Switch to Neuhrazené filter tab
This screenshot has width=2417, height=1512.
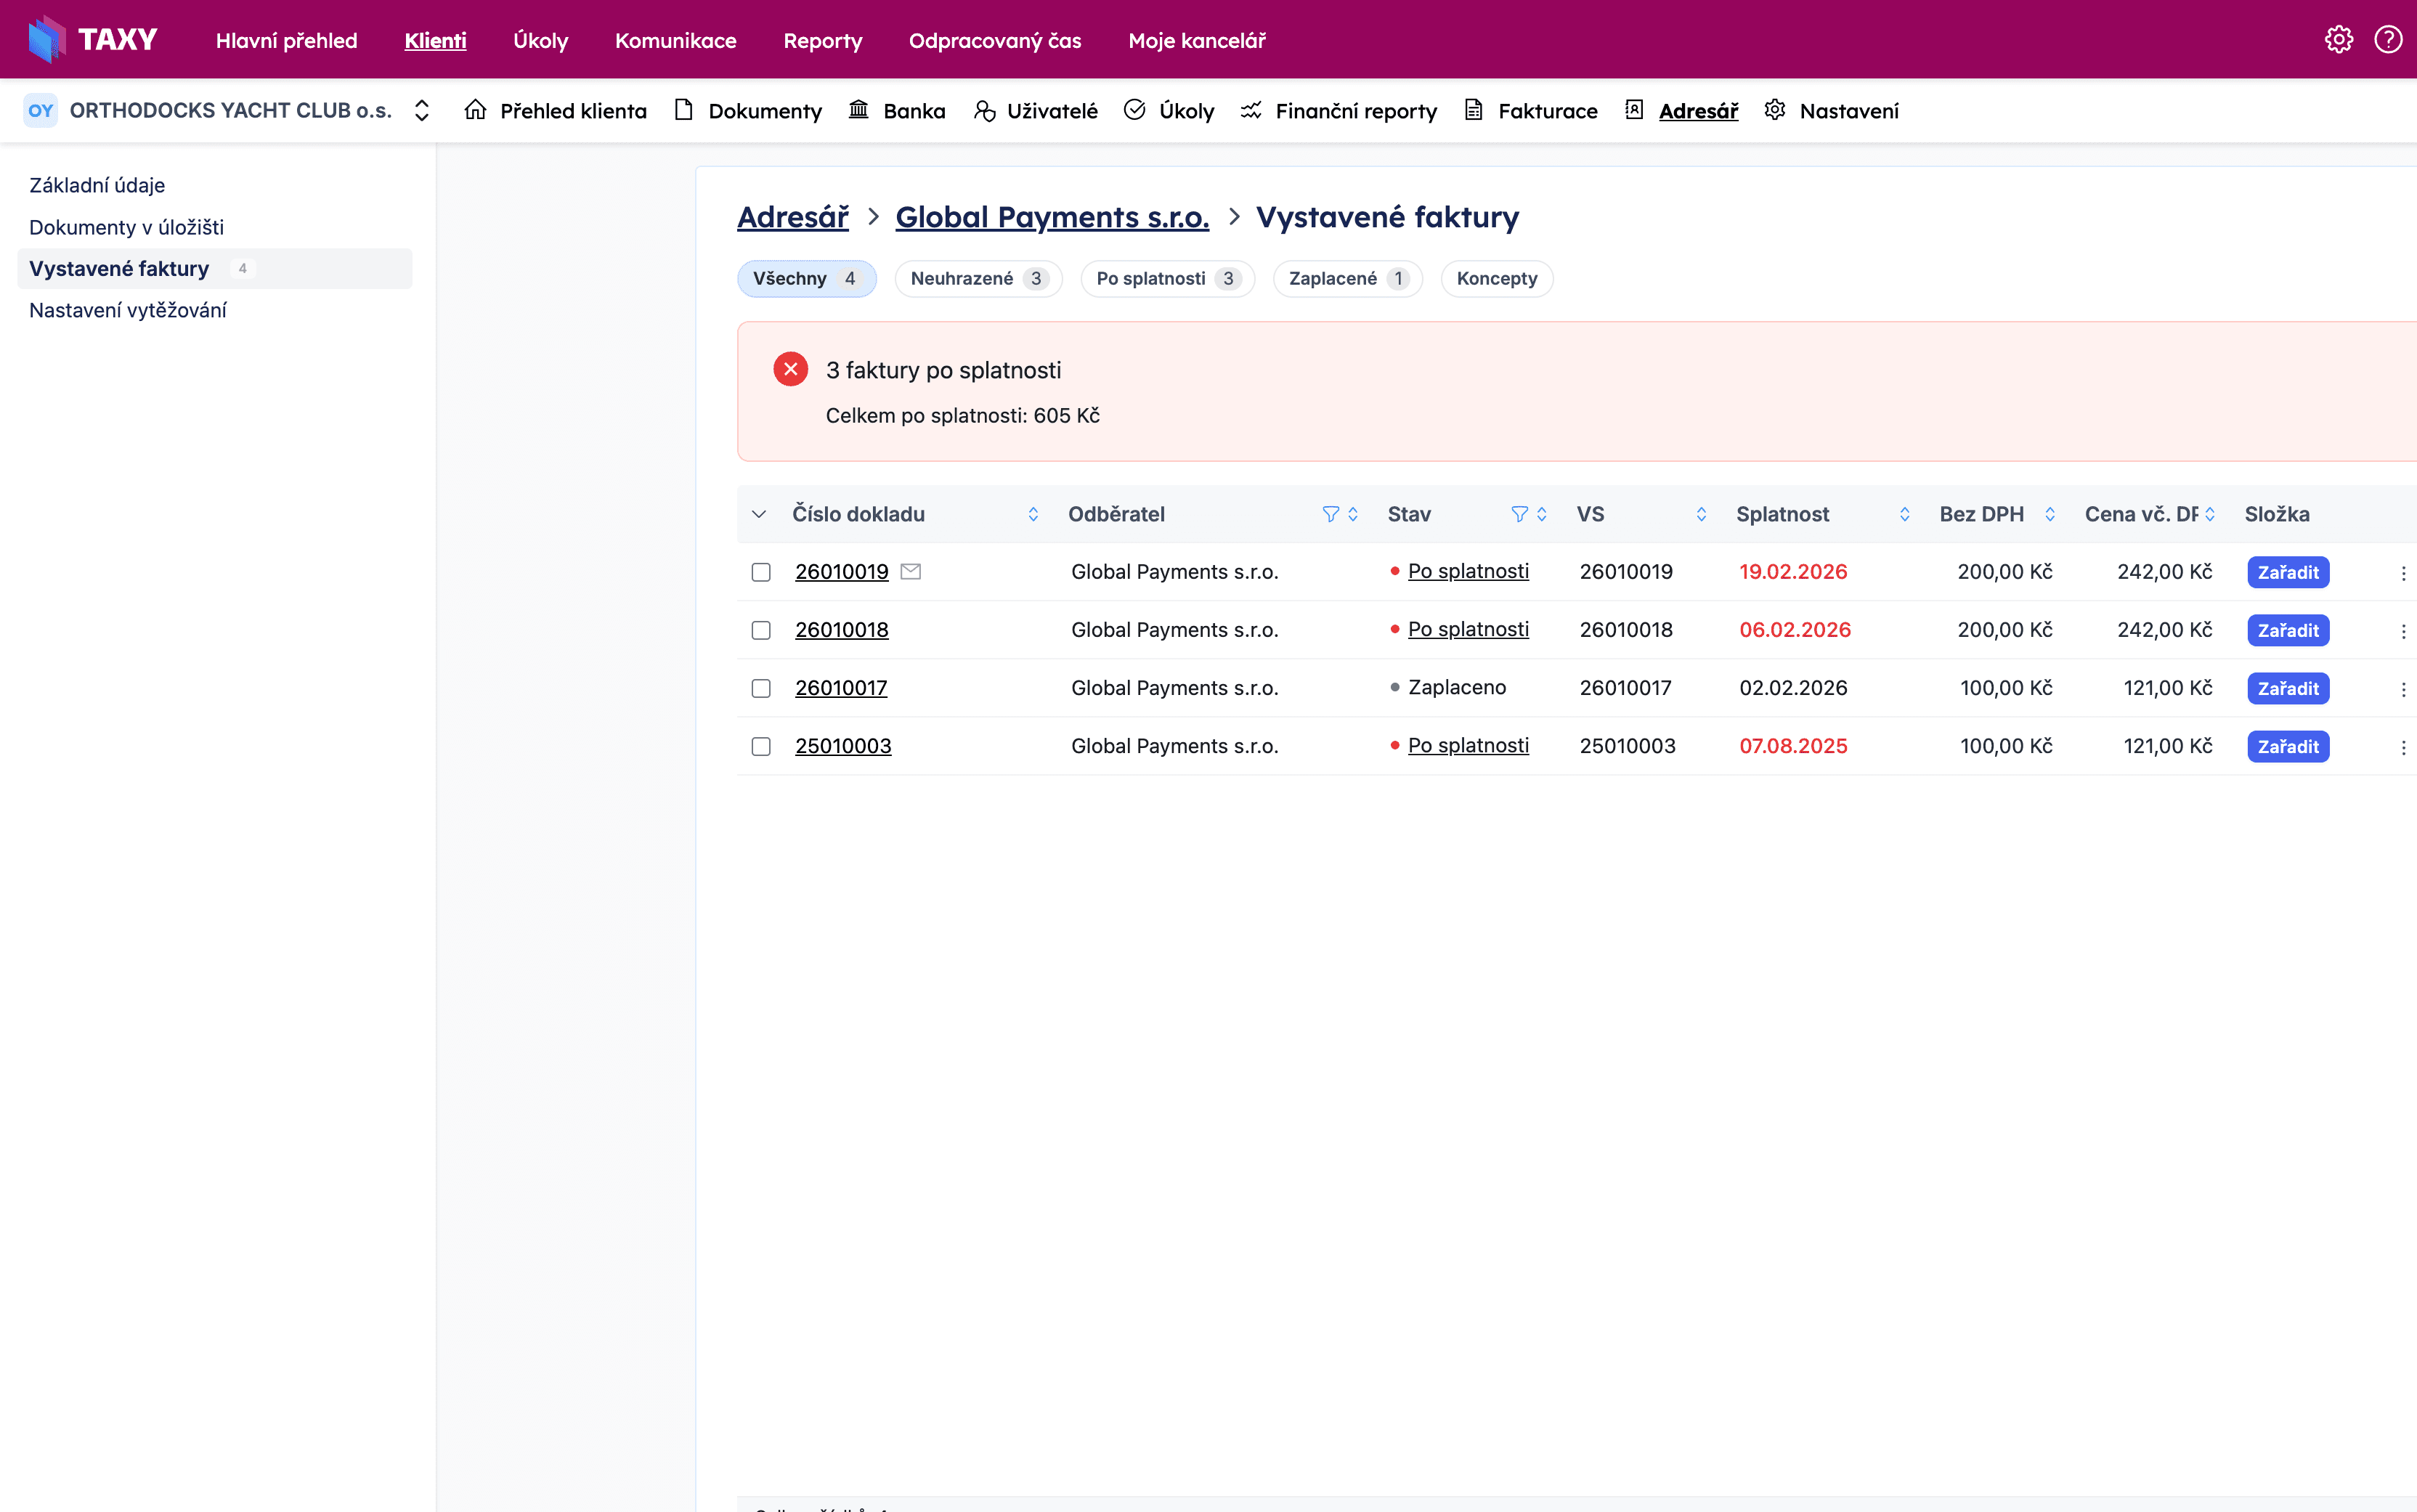coord(978,278)
